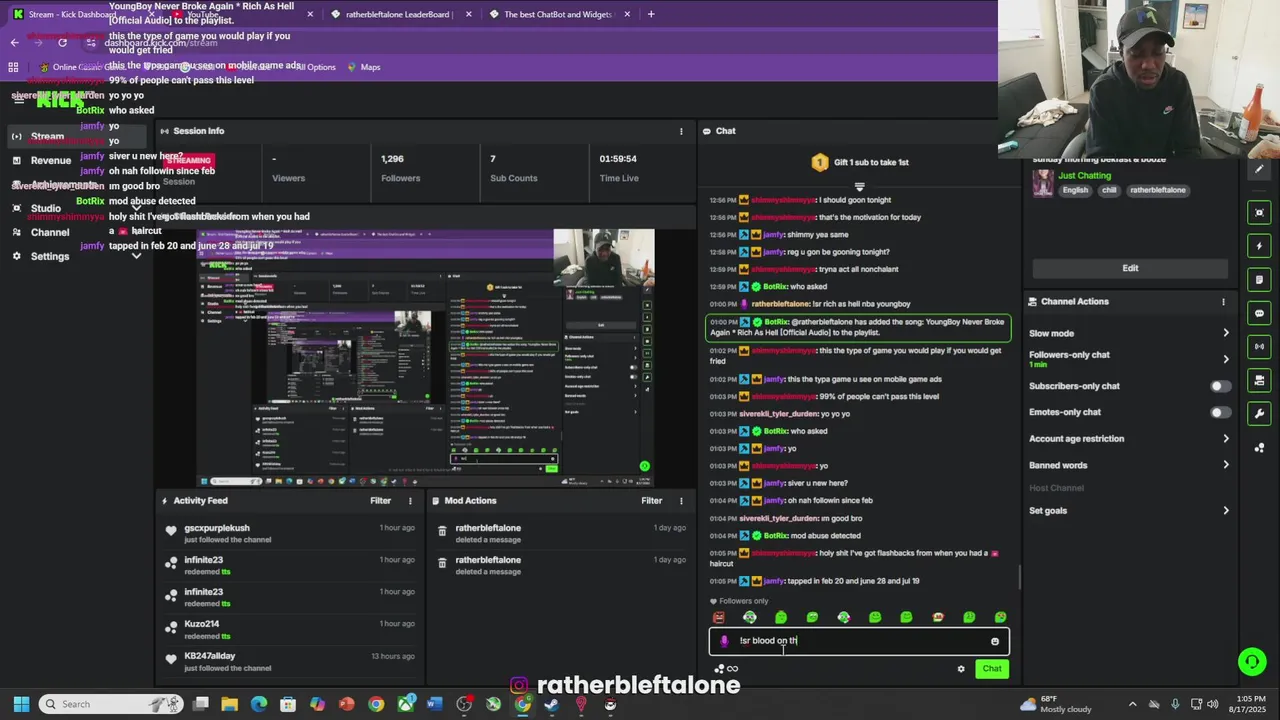1280x720 pixels.
Task: Open chat settings gear beside Chat button
Action: pyautogui.click(x=961, y=669)
